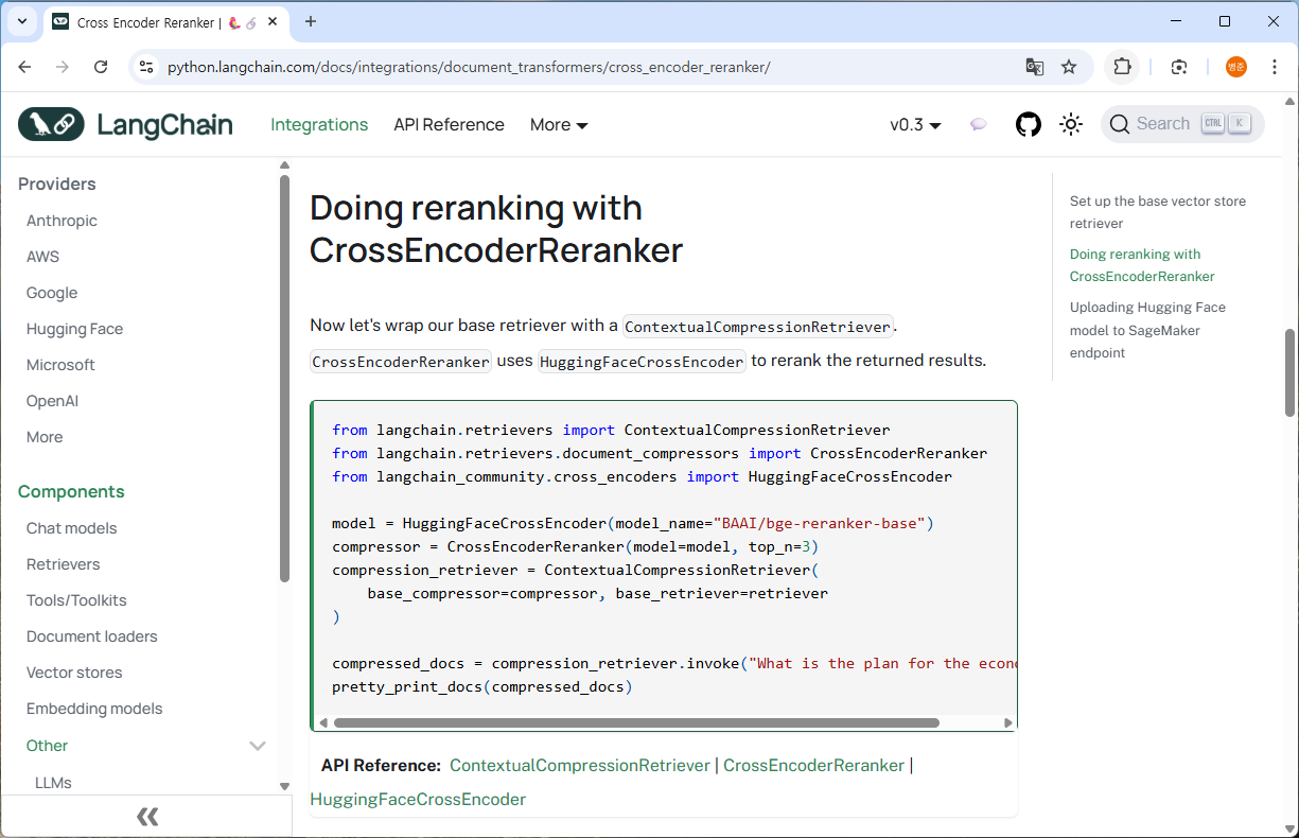Screen dimensions: 1299x838
Task: Open LLMs in sidebar
Action: coord(53,782)
